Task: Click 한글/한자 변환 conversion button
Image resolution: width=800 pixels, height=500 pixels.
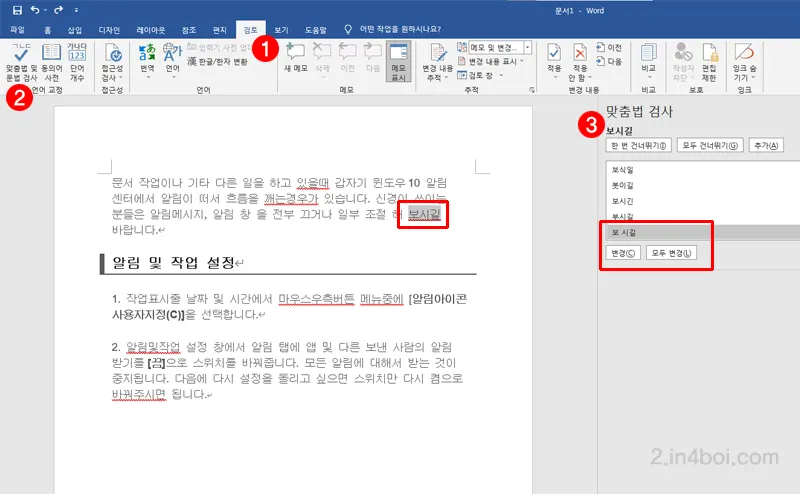Action: (217, 62)
